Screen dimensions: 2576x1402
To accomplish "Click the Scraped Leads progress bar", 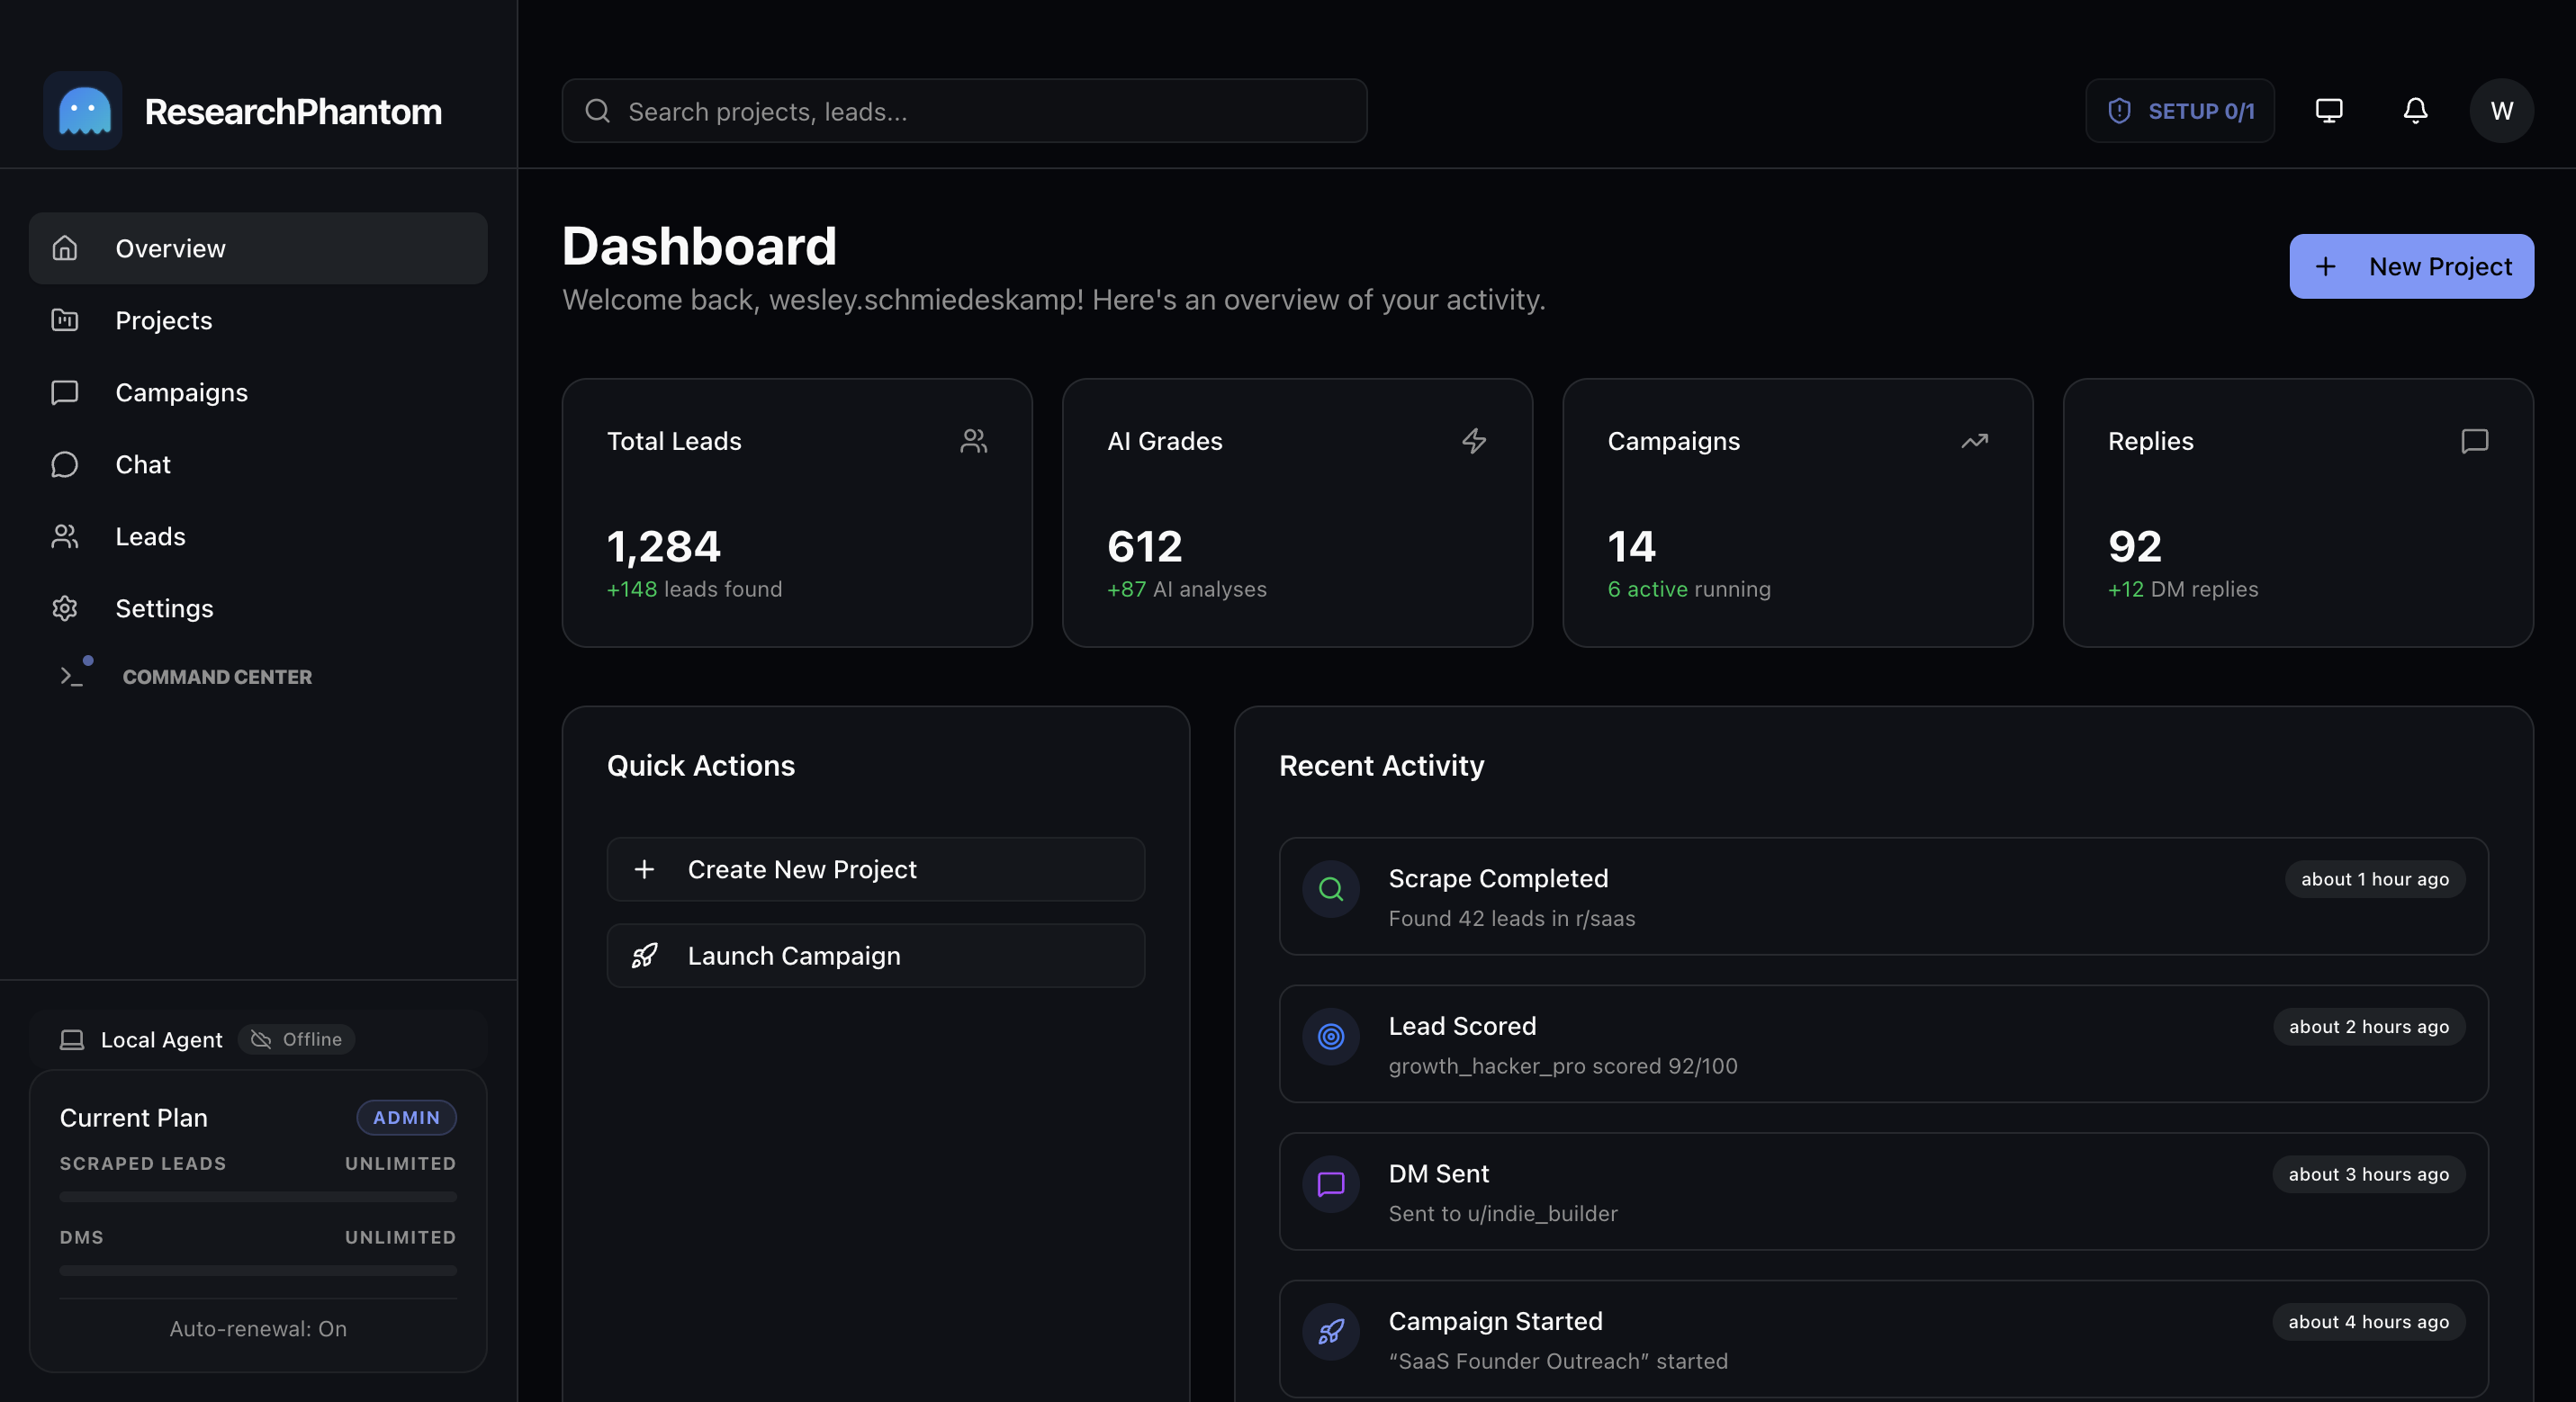I will [x=257, y=1196].
